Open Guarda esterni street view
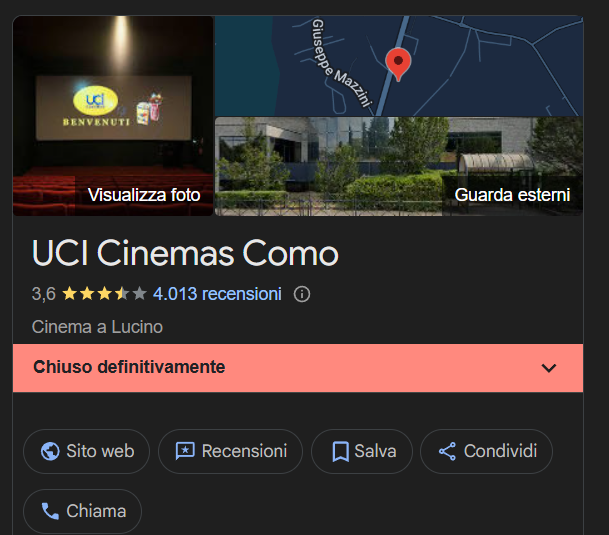The height and width of the screenshot is (535, 609). (x=399, y=166)
